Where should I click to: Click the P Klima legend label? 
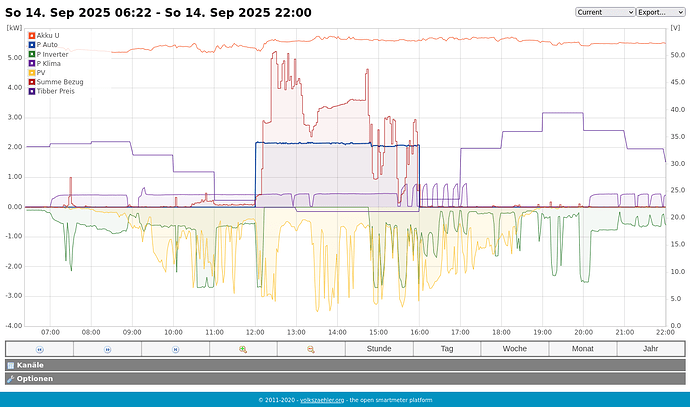(48, 63)
